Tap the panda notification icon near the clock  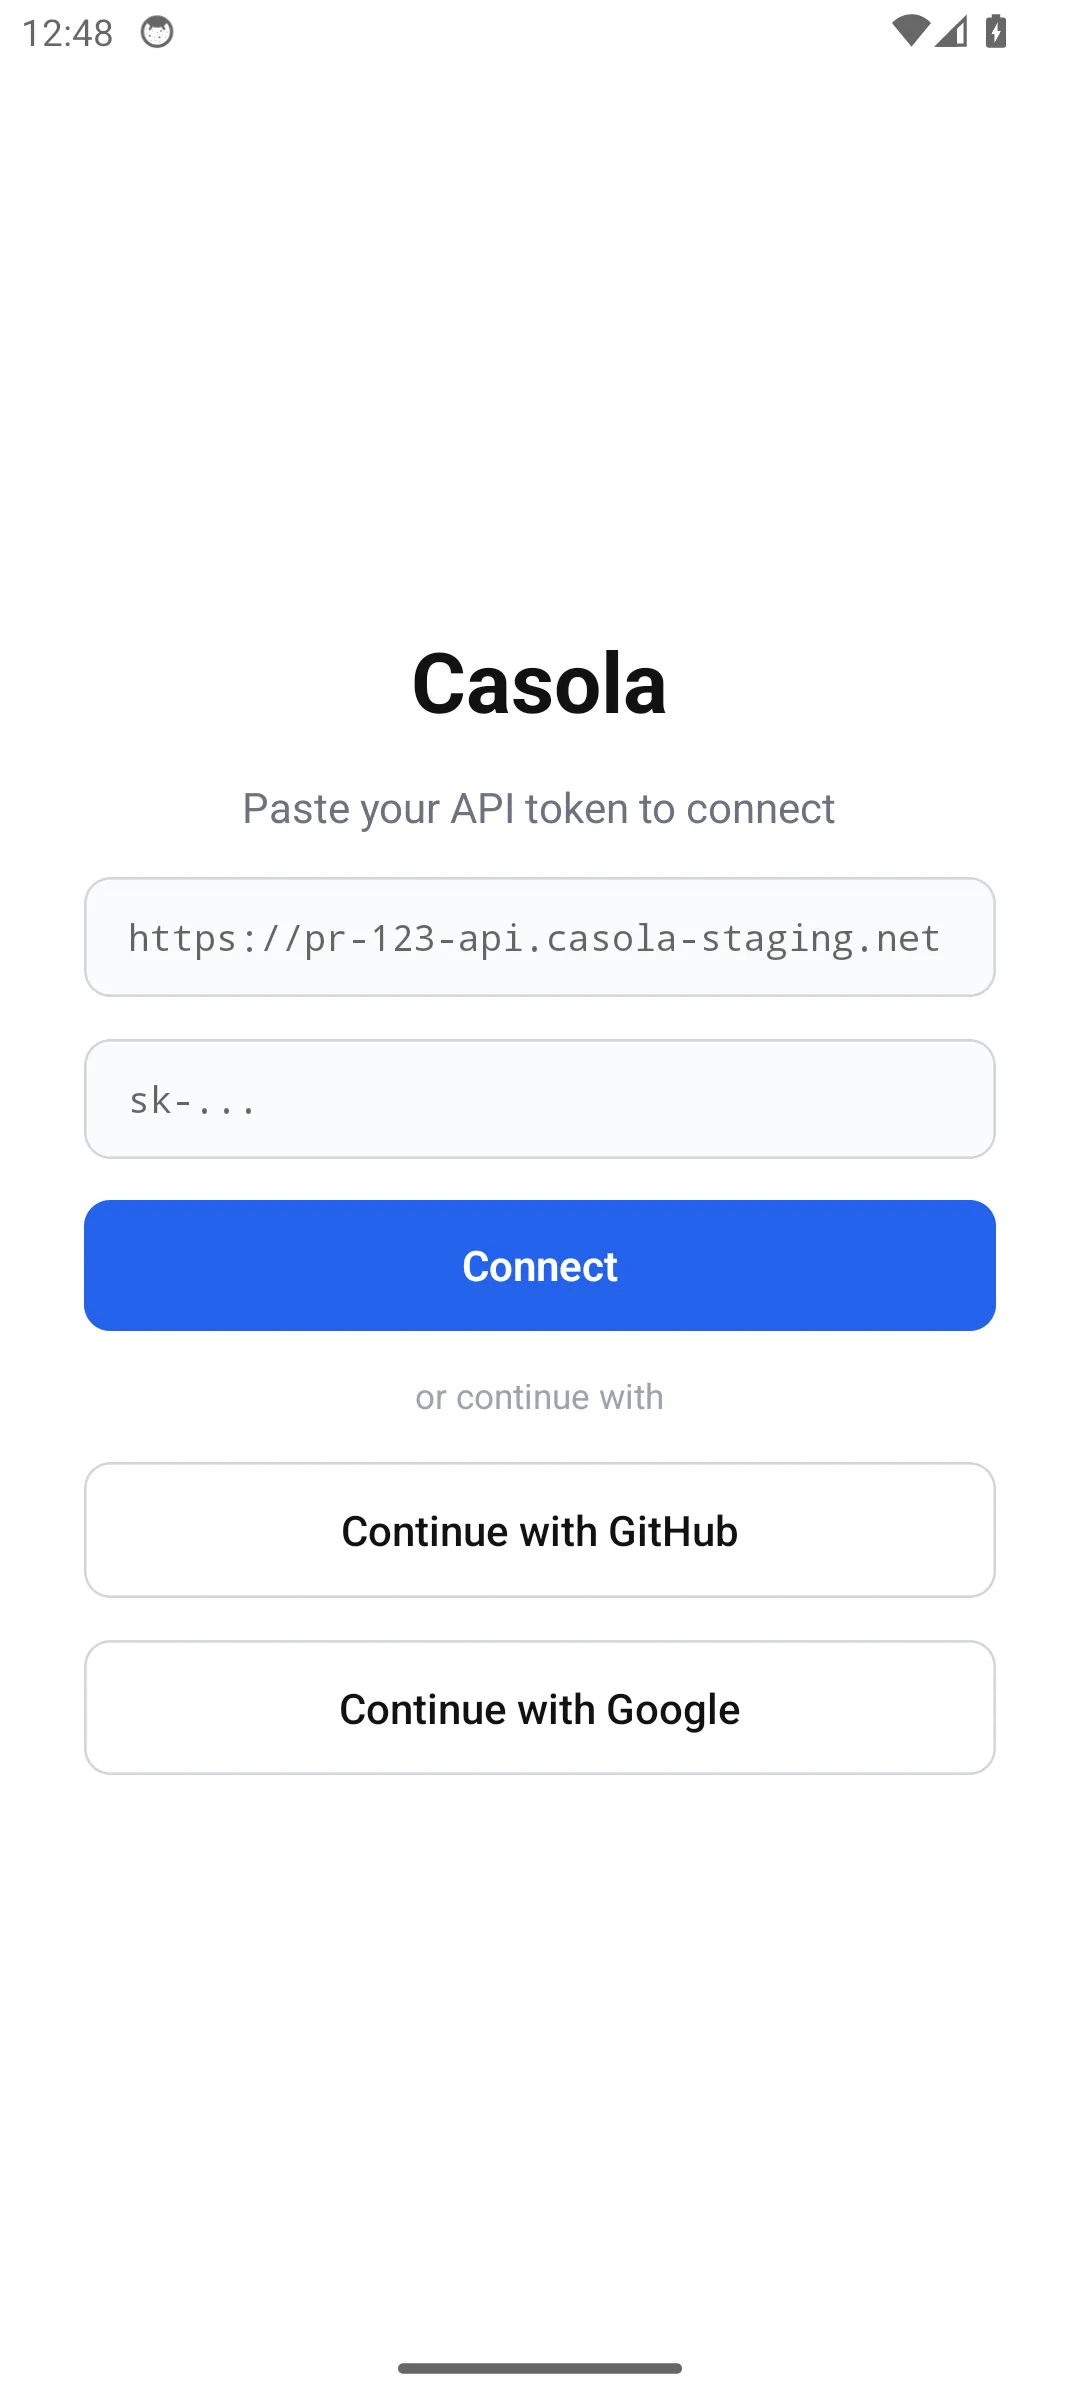point(158,32)
